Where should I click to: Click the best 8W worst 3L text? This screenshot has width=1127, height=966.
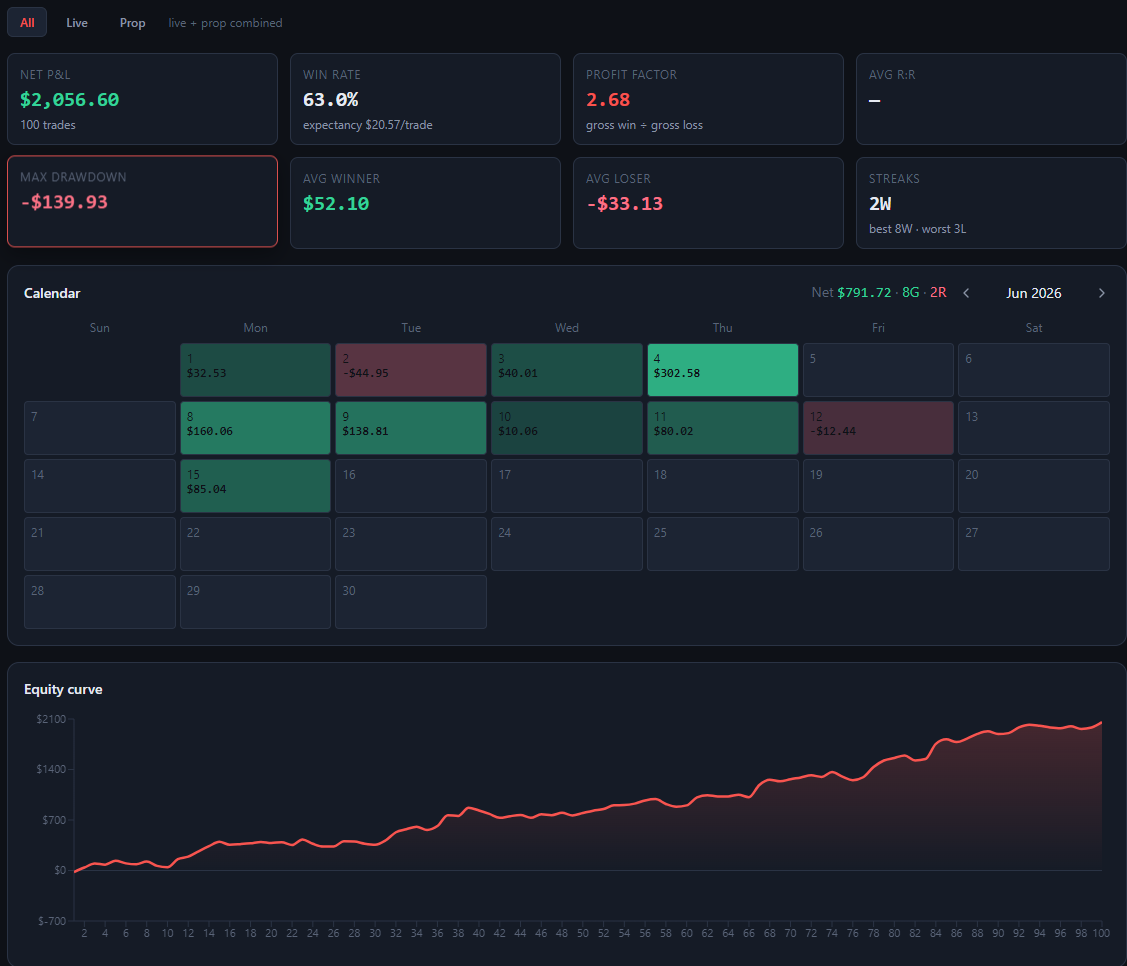click(x=917, y=229)
